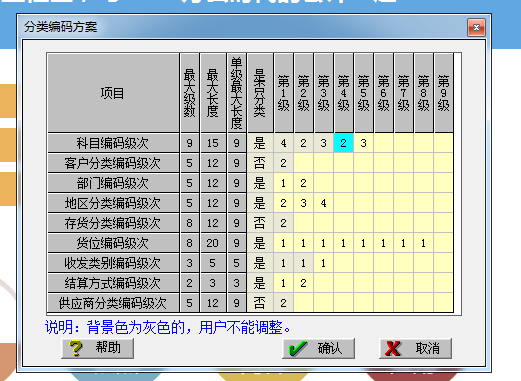Select 第2级 cell of 部门编码级次
Viewport: 521px width, 381px height.
click(x=303, y=183)
